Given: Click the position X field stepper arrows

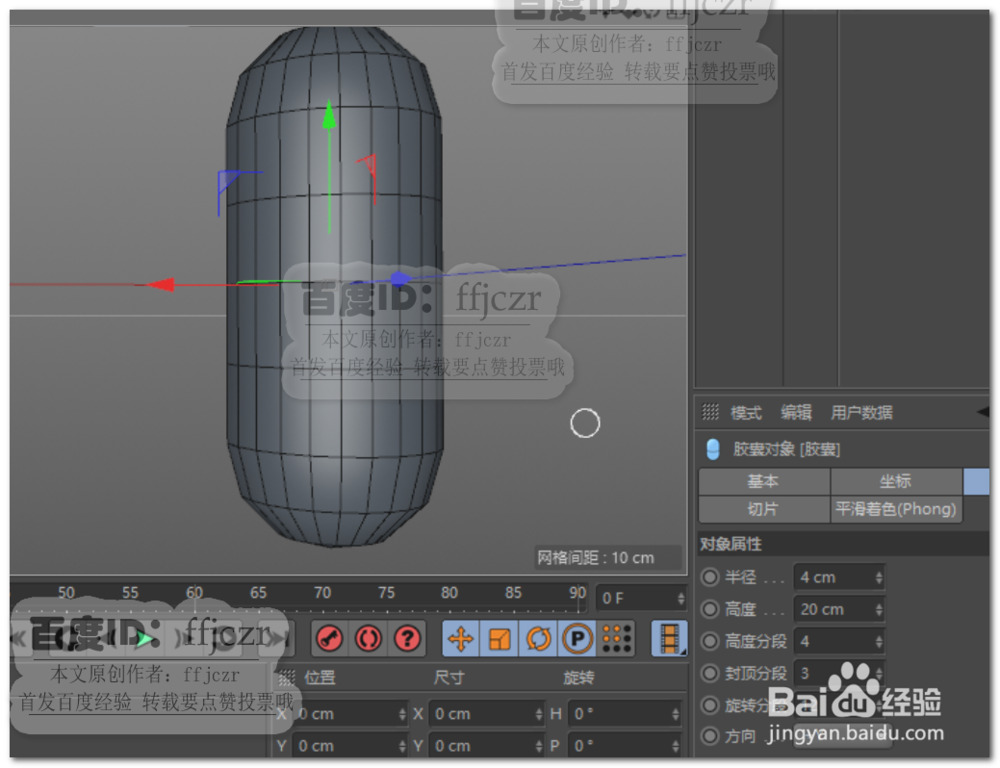Looking at the screenshot, I should pos(402,714).
